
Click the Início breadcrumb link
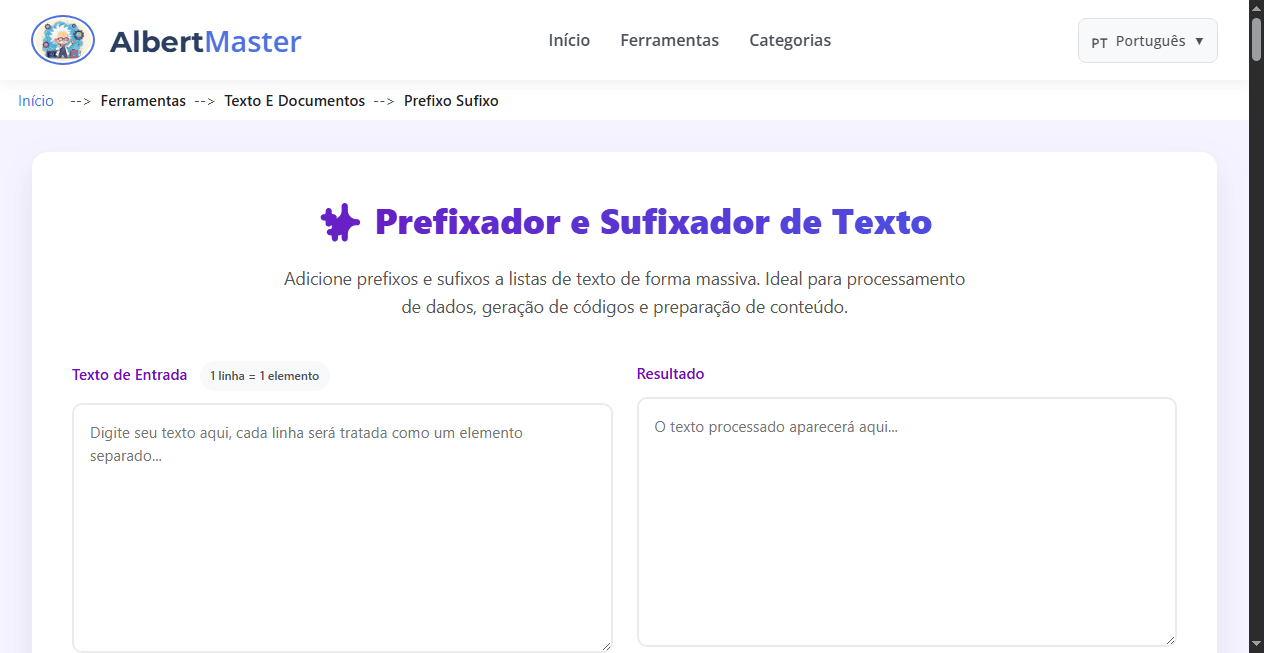click(35, 100)
